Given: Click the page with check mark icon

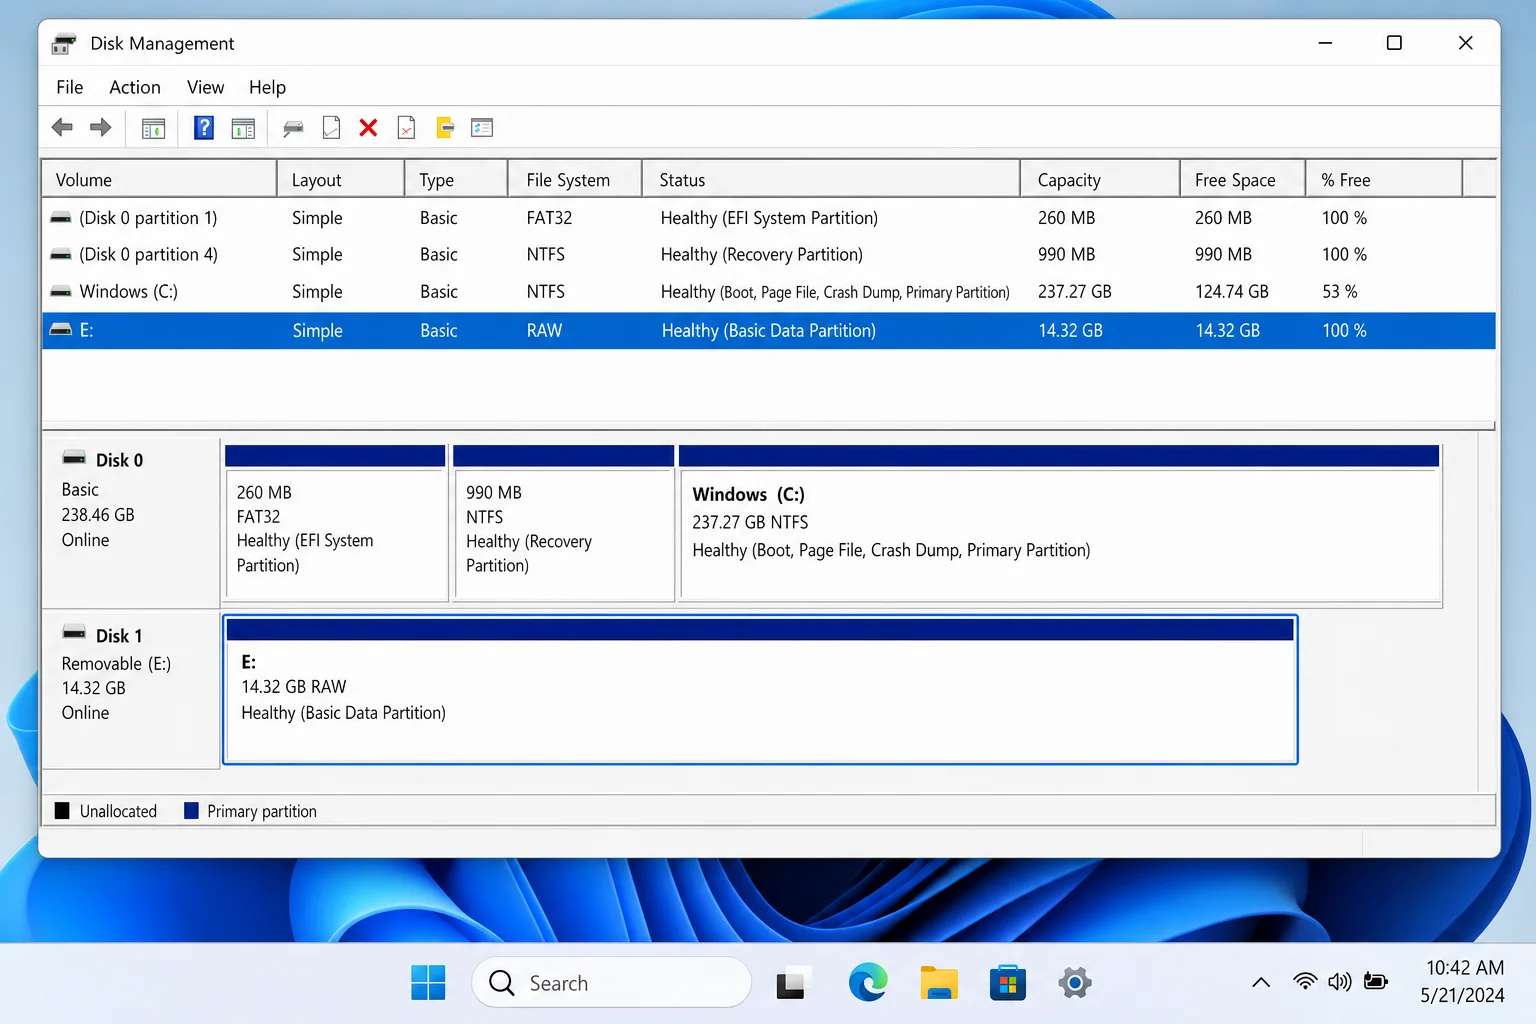Looking at the screenshot, I should pos(331,127).
